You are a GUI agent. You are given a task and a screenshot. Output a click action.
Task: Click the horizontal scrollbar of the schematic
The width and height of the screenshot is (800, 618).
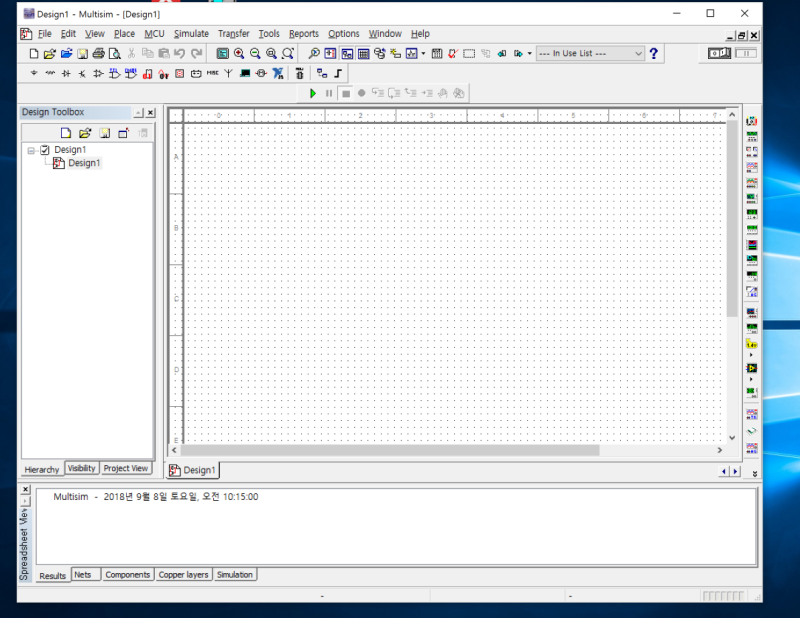390,450
